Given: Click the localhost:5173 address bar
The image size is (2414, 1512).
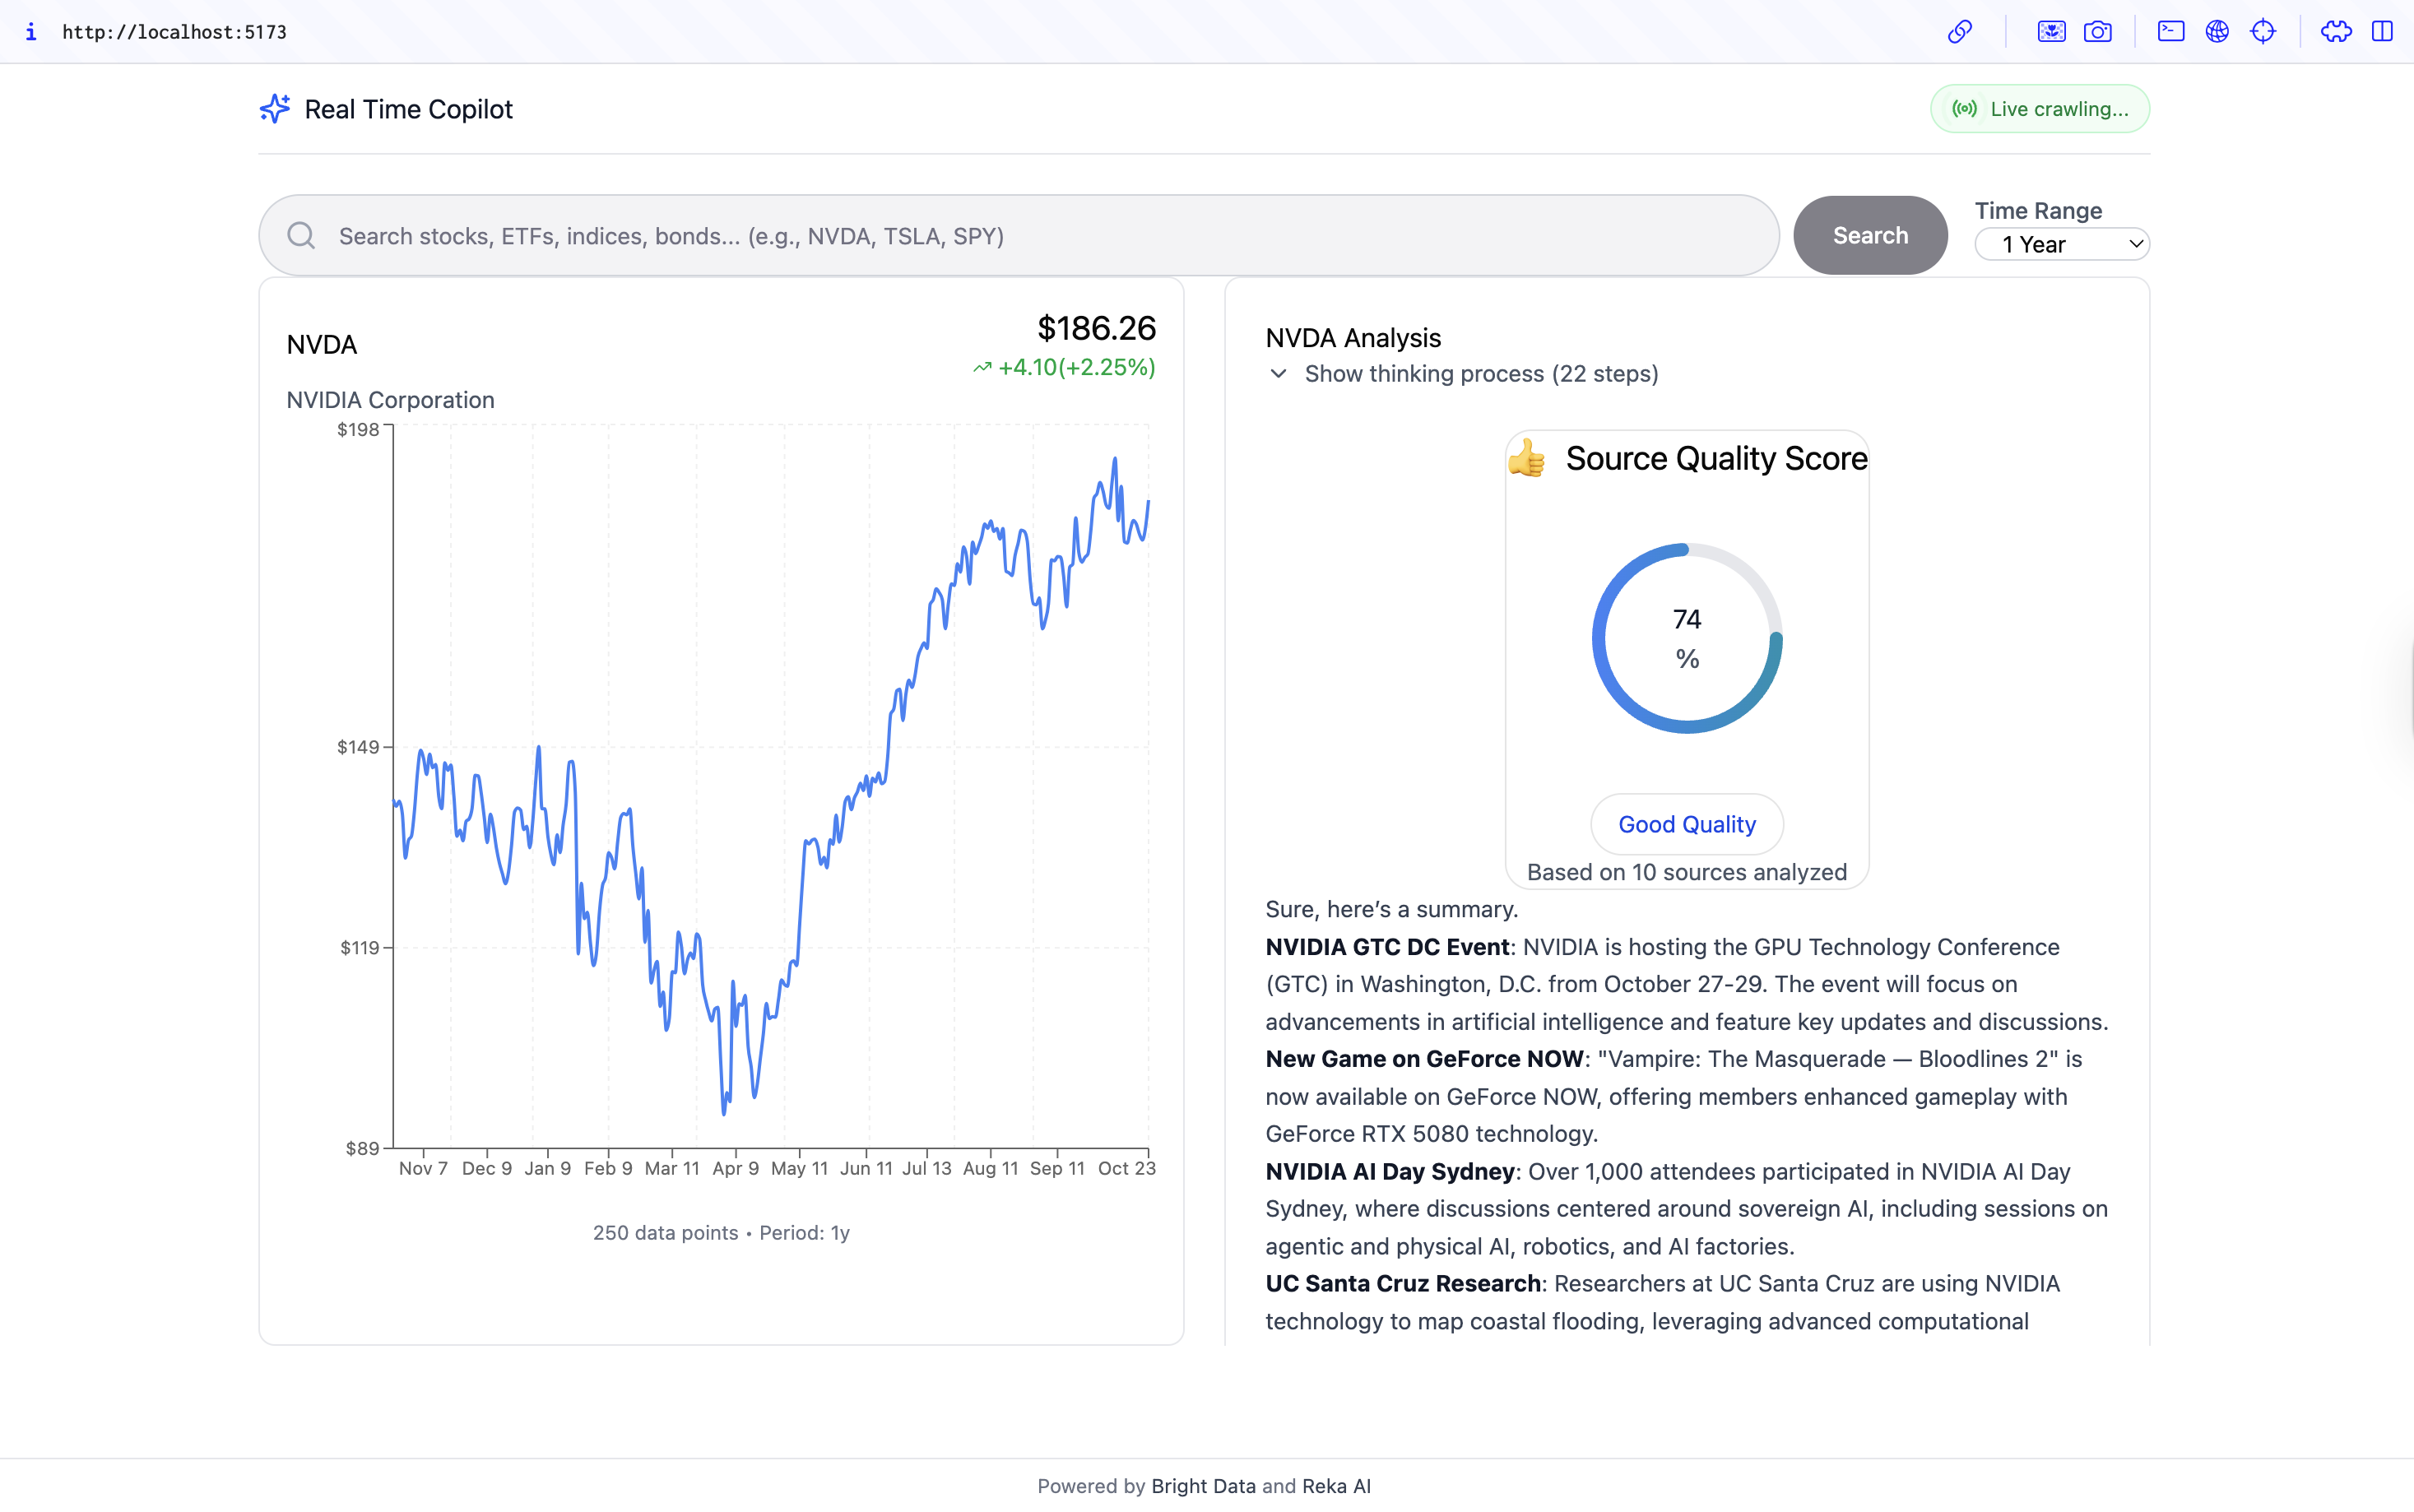Looking at the screenshot, I should pyautogui.click(x=175, y=32).
